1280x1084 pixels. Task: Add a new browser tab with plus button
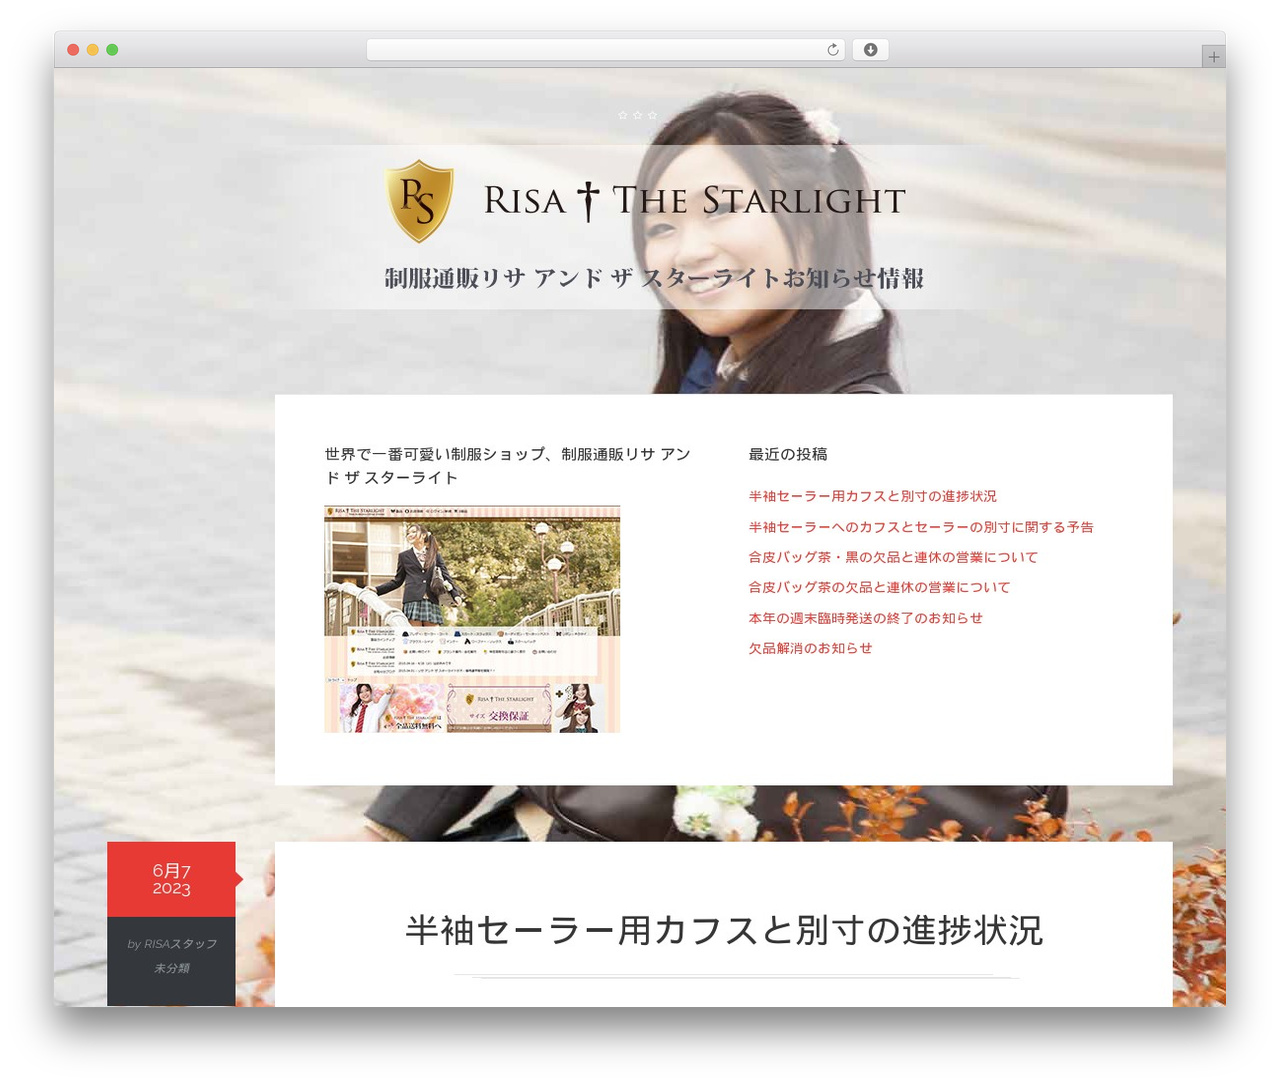pos(1213,57)
